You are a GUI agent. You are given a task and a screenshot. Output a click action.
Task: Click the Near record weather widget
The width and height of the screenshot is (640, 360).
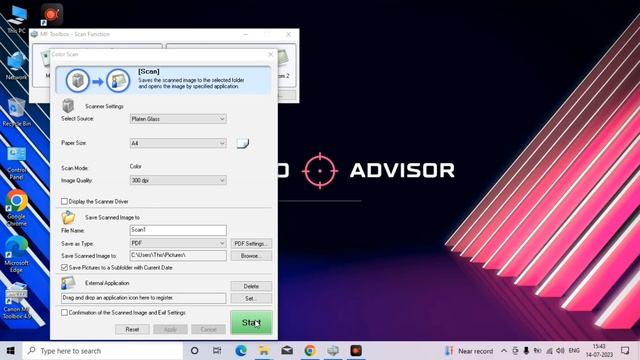click(469, 351)
